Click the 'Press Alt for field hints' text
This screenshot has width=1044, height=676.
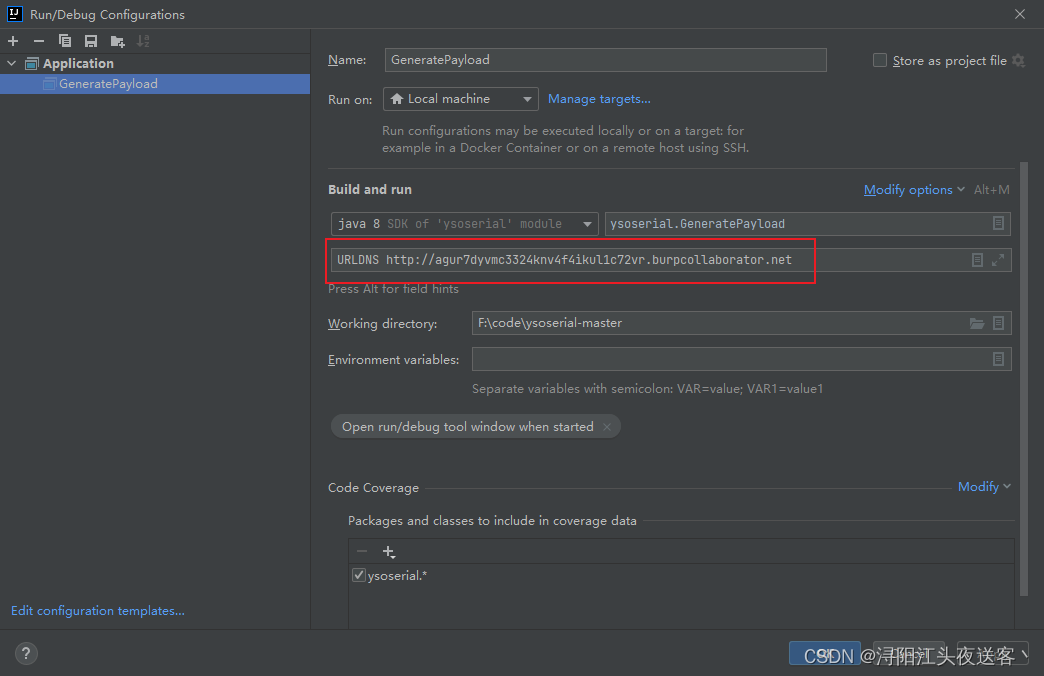click(x=393, y=289)
